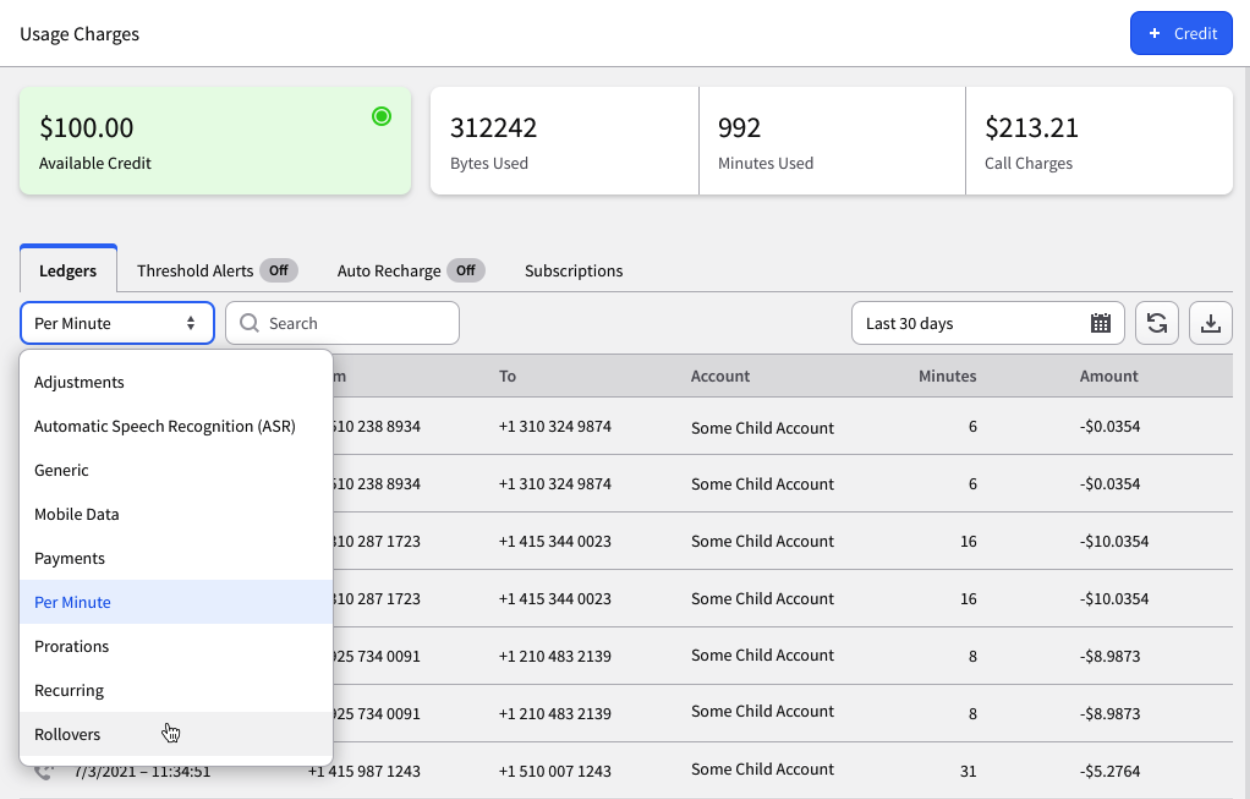Click the Account column header
The height and width of the screenshot is (799, 1250).
coord(720,376)
